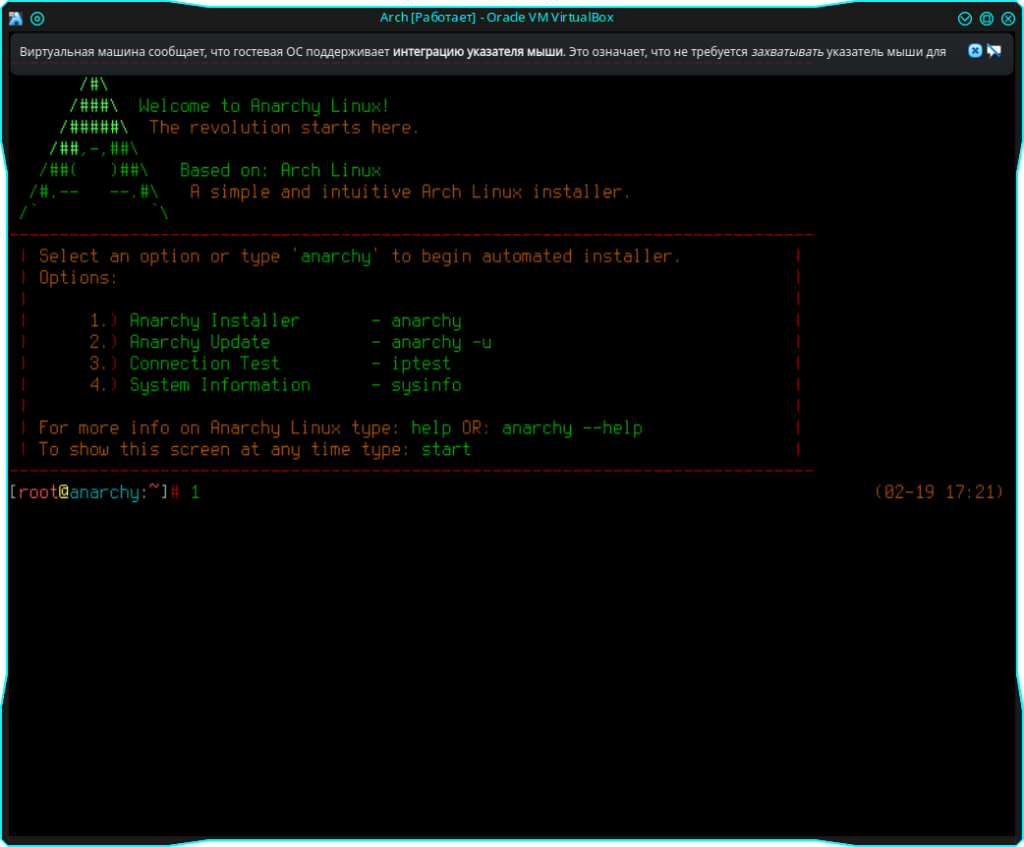Select the 'Anarchy Update' option text

[x=199, y=342]
